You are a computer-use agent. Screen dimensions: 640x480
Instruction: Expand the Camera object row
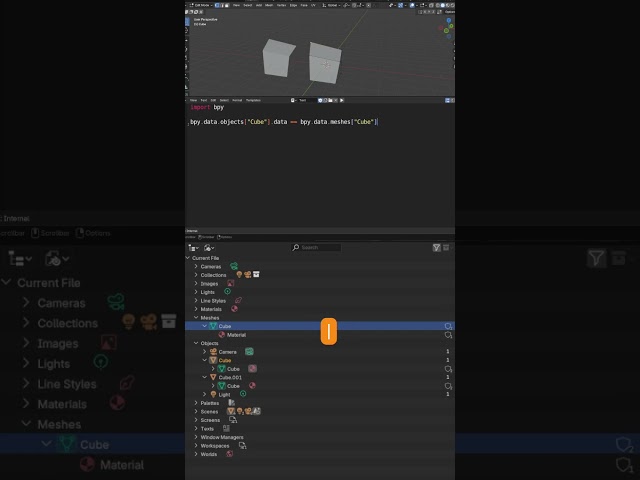click(x=204, y=351)
